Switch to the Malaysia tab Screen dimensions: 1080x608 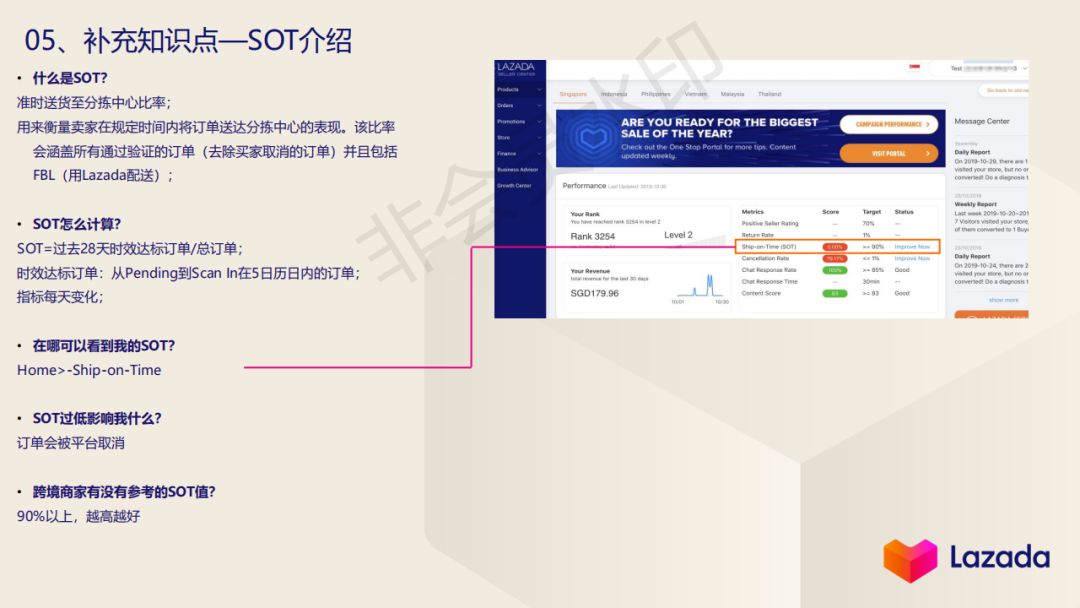732,94
